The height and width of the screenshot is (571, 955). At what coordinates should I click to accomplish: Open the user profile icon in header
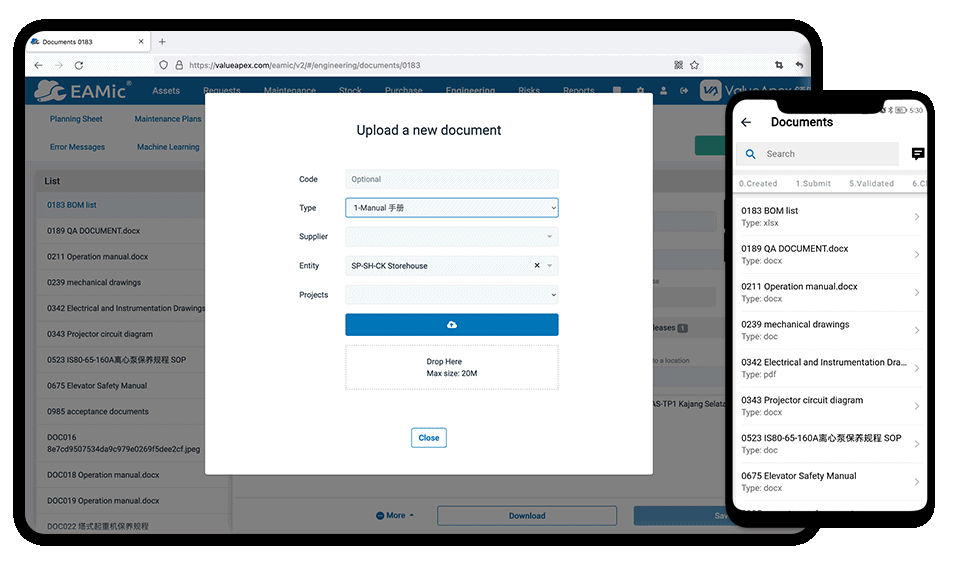663,90
